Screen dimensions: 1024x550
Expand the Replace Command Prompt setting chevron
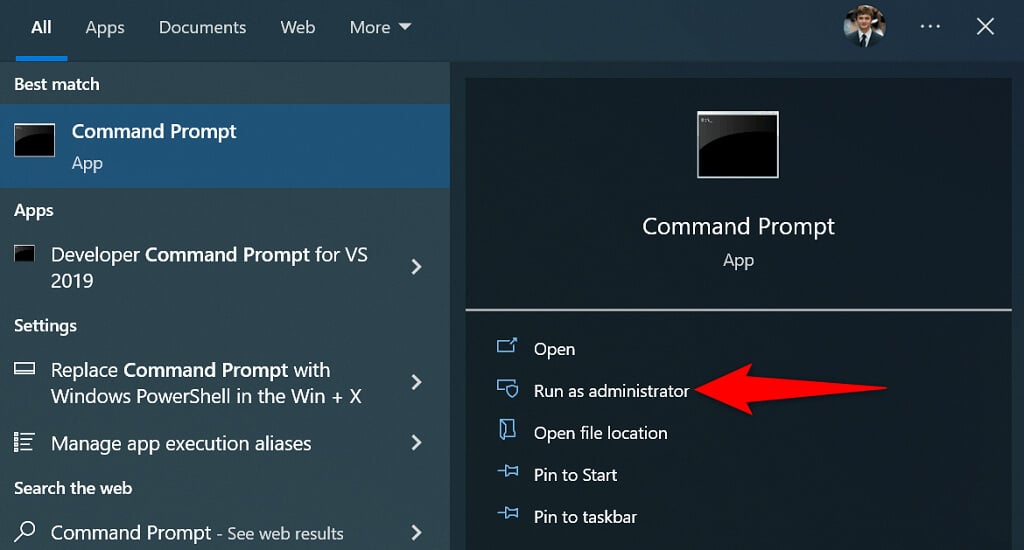[417, 382]
